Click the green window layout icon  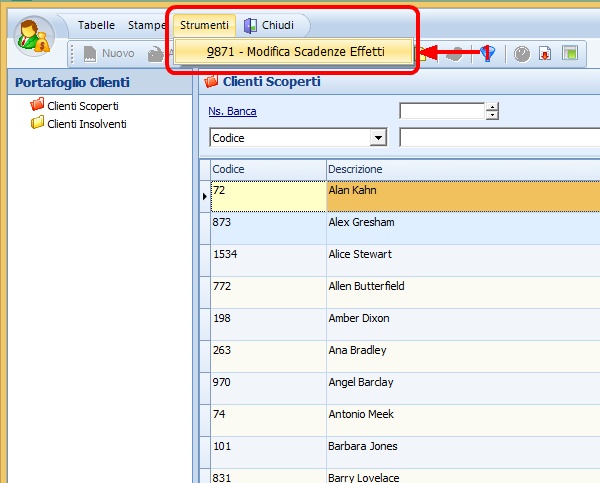coord(569,54)
